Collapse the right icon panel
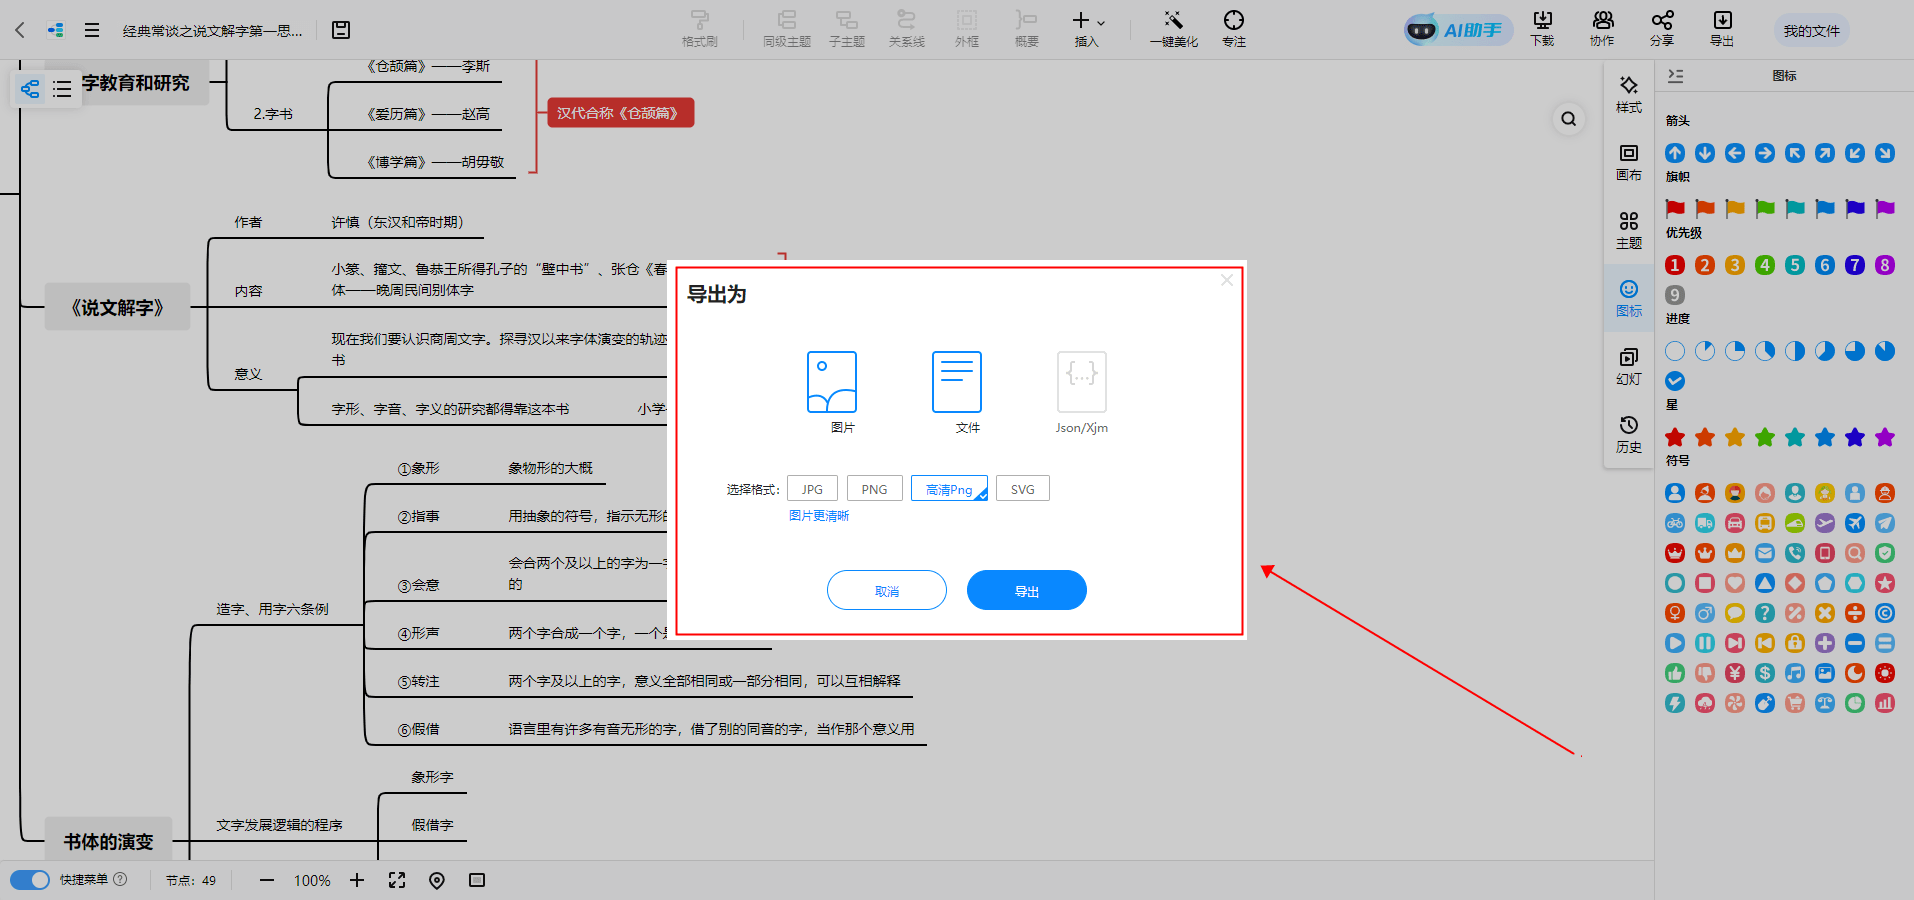The width and height of the screenshot is (1914, 900). [1676, 76]
